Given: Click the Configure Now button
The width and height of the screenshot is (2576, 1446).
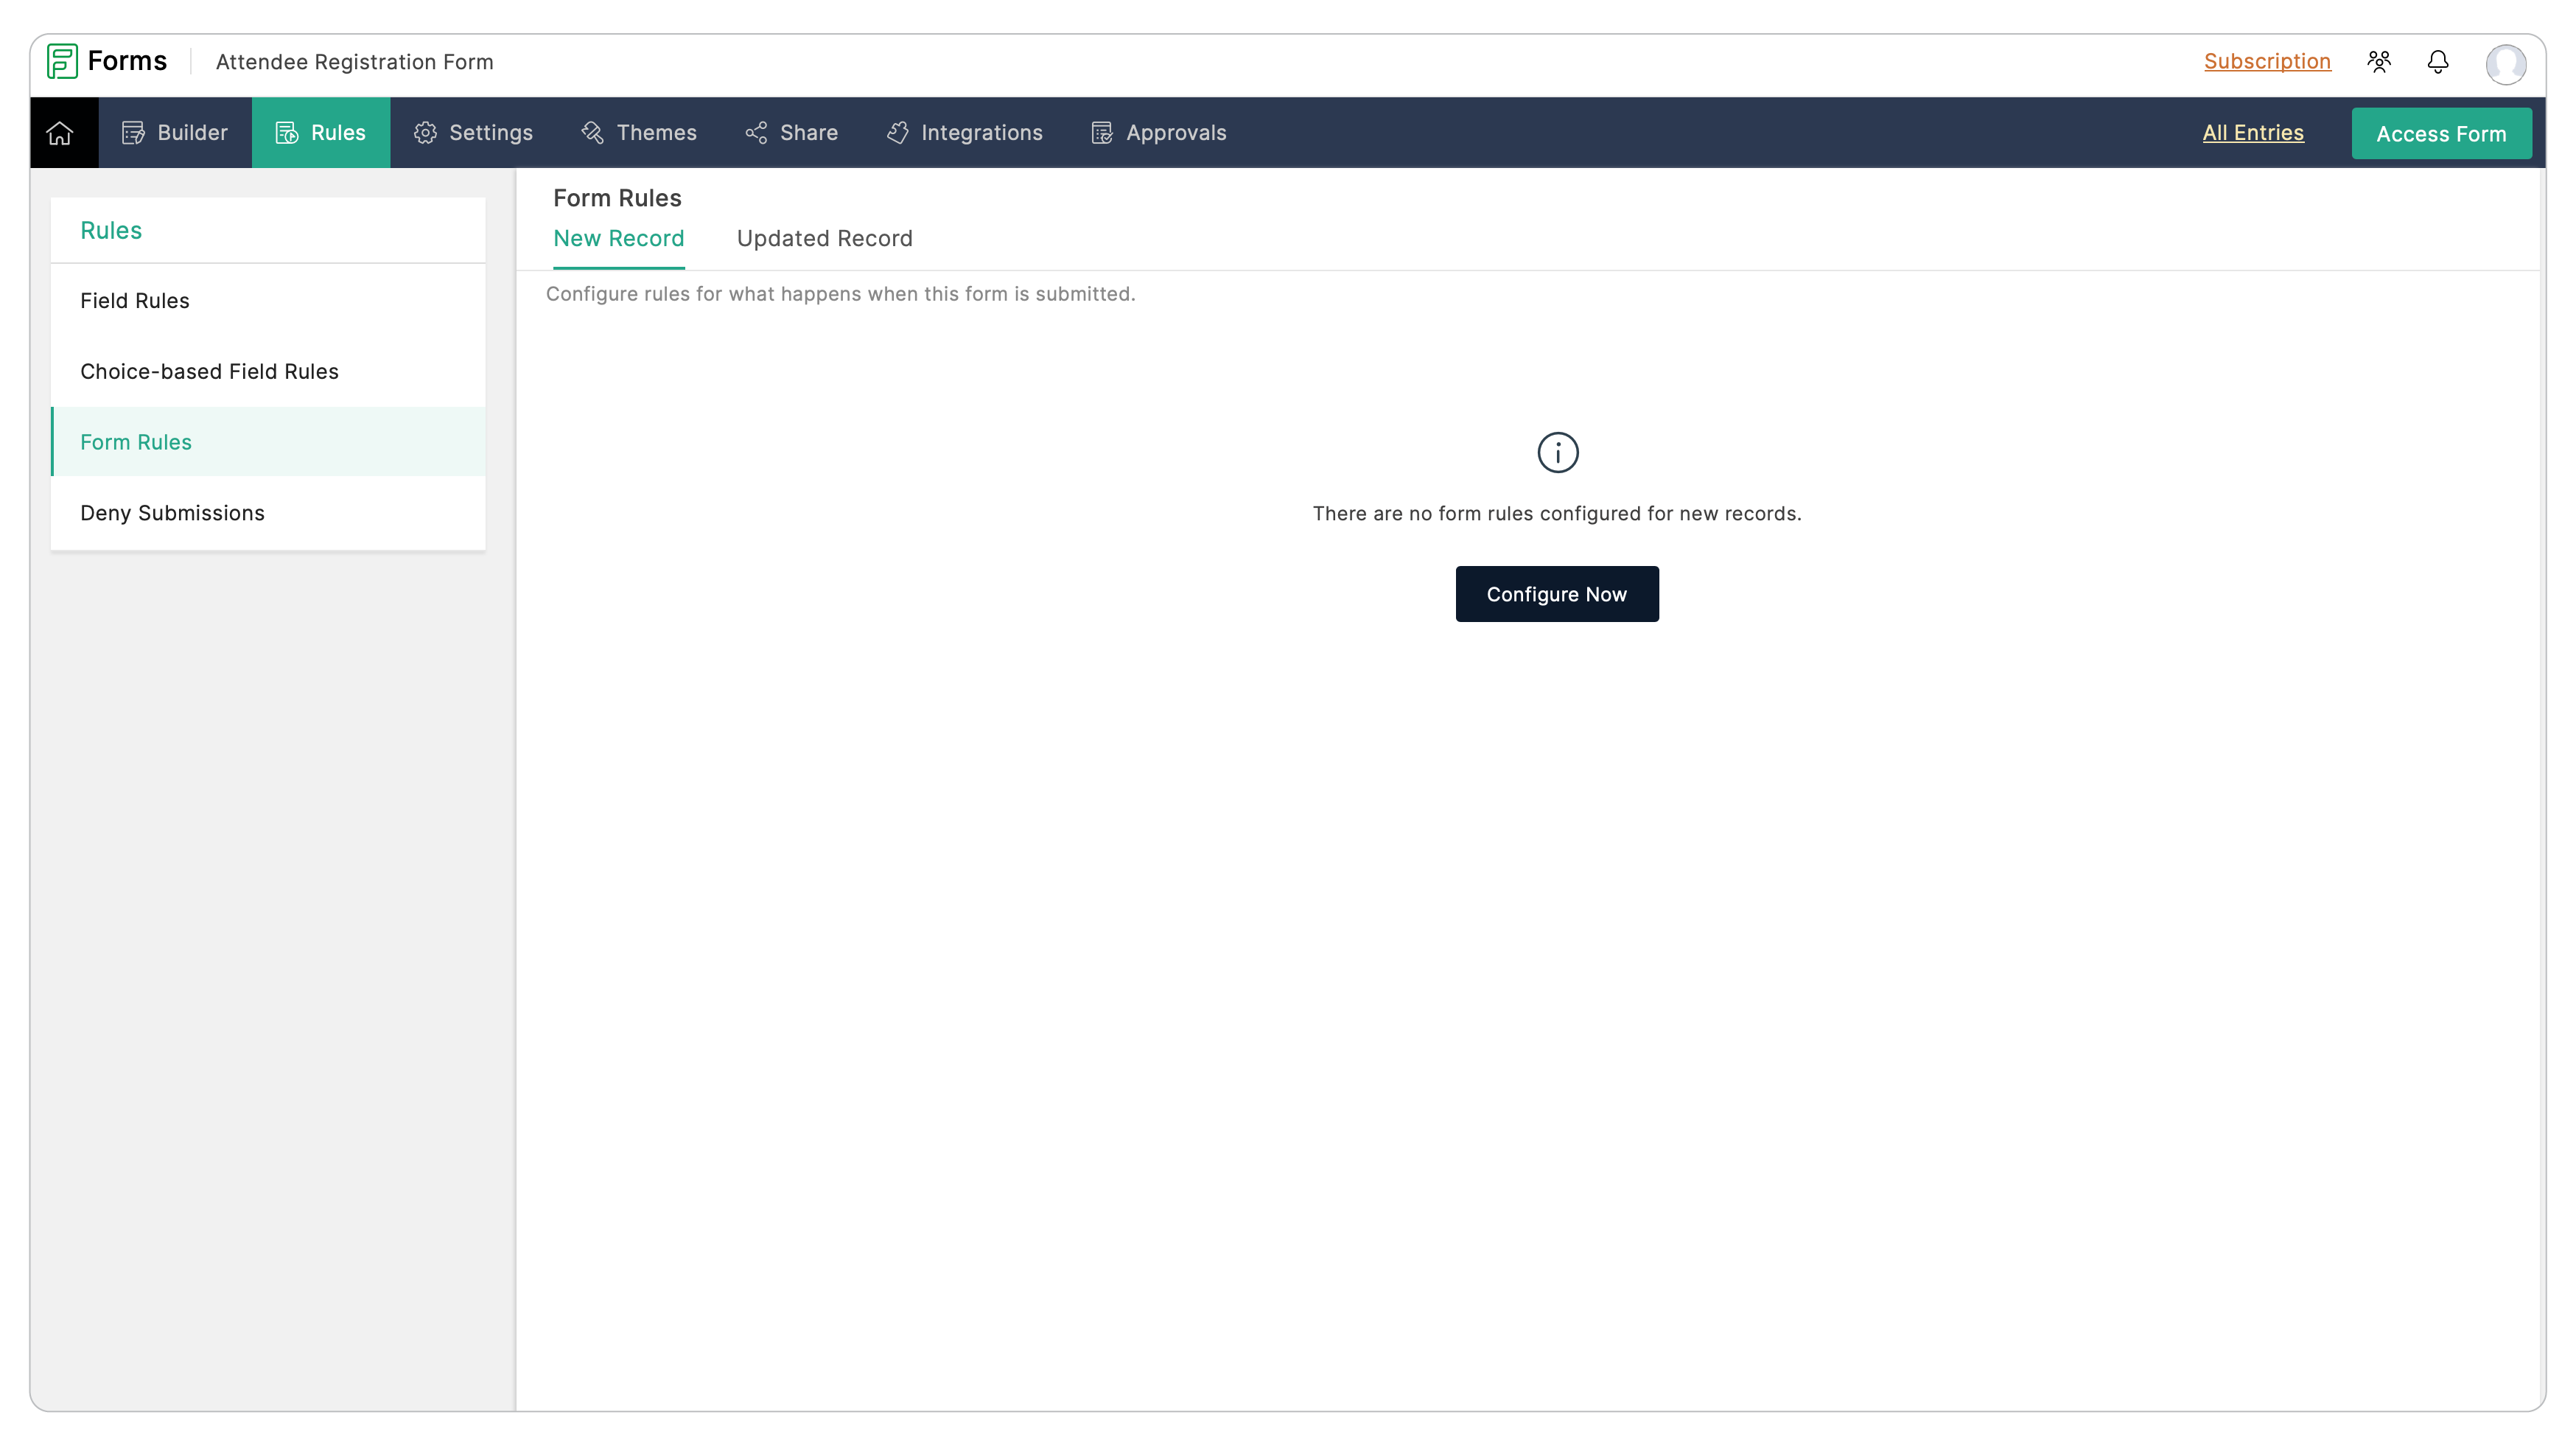Looking at the screenshot, I should (x=1557, y=593).
